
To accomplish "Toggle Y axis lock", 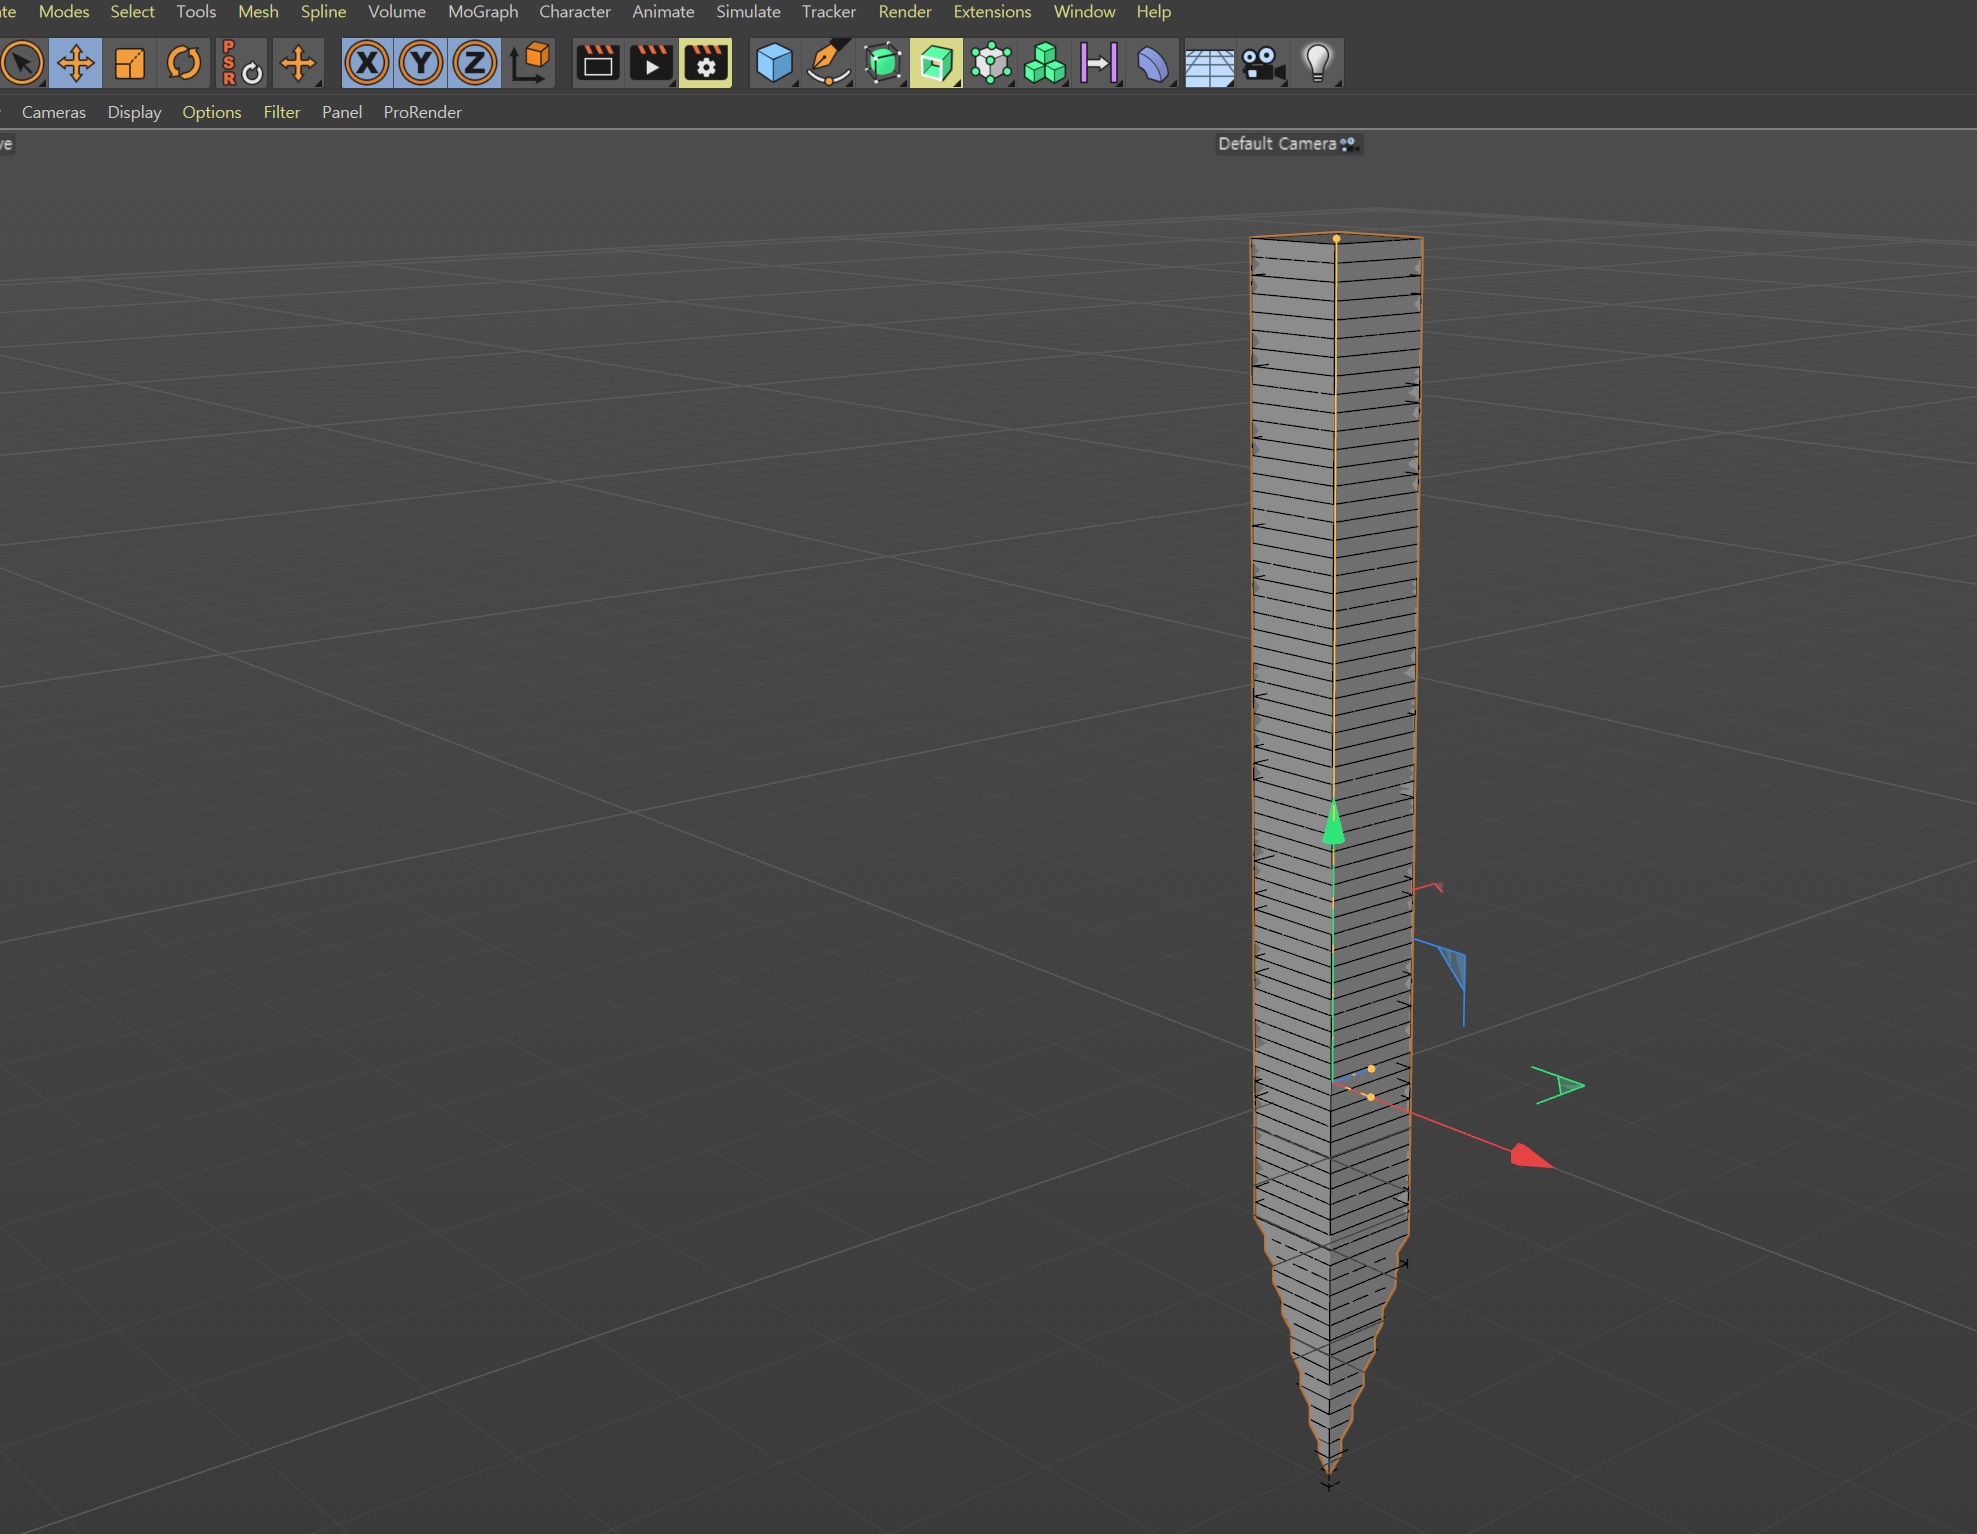I will pyautogui.click(x=421, y=64).
